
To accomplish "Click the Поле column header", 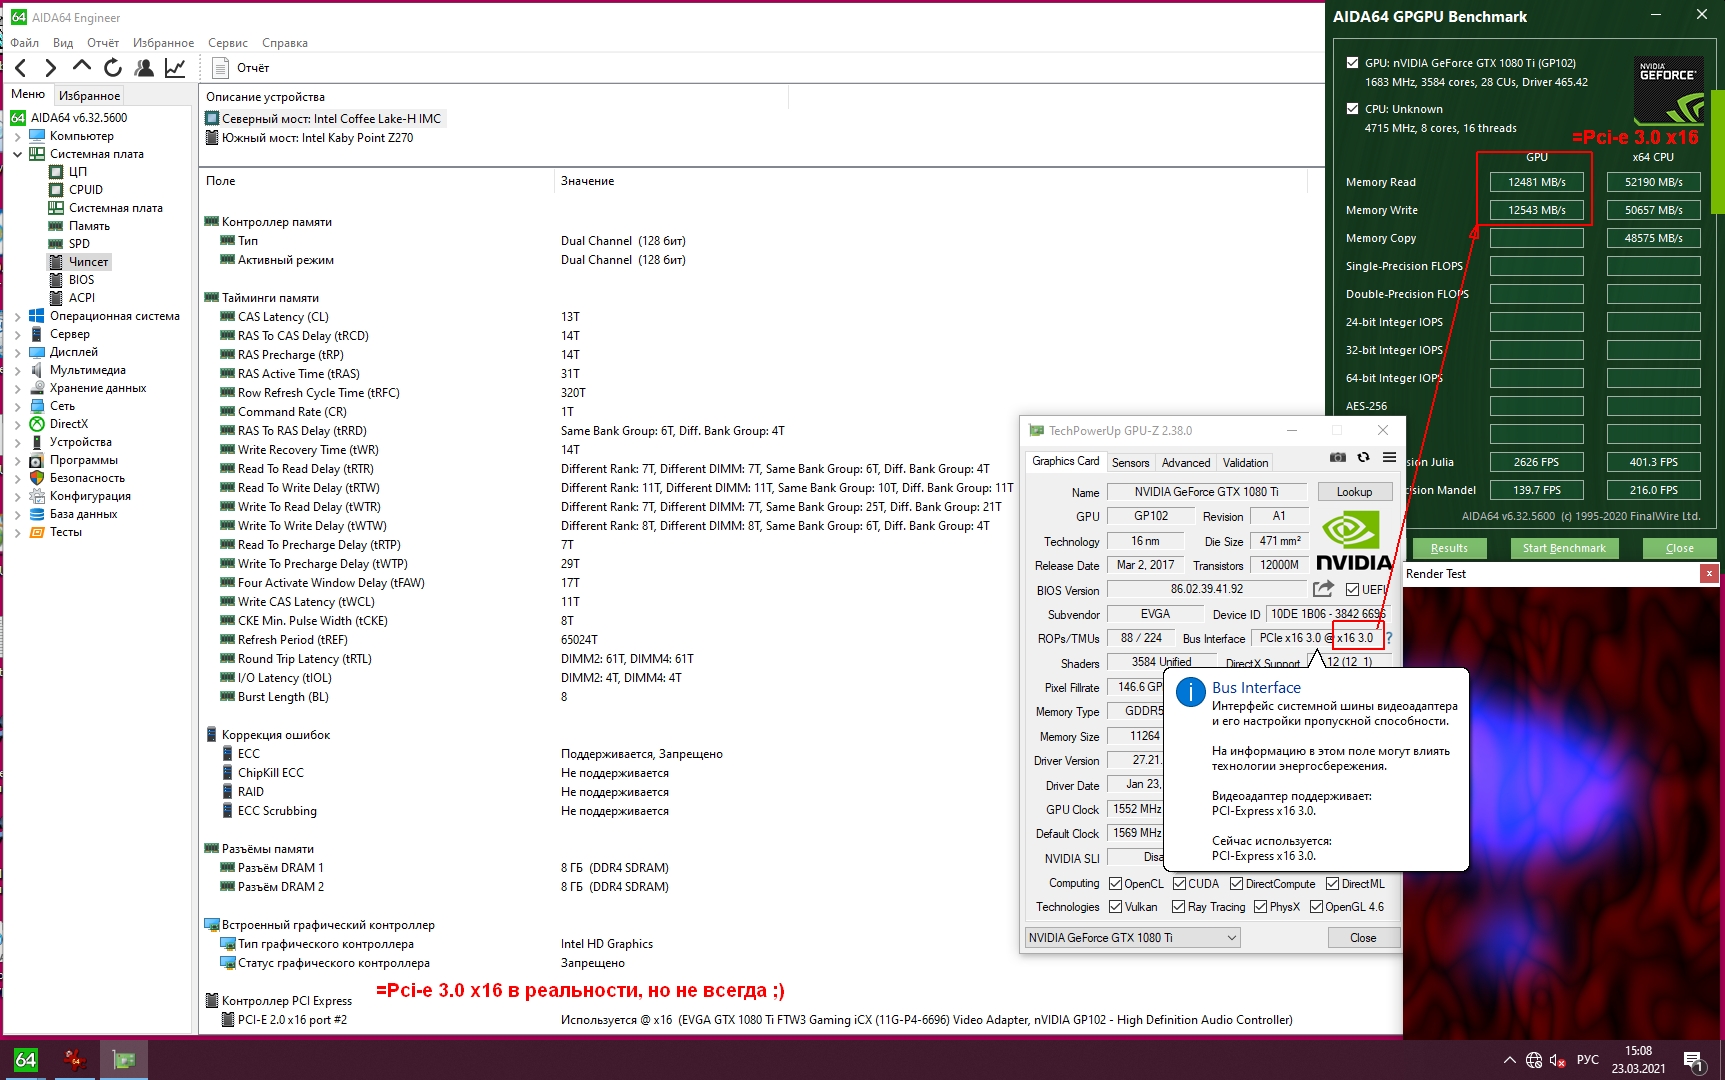I will tap(377, 181).
